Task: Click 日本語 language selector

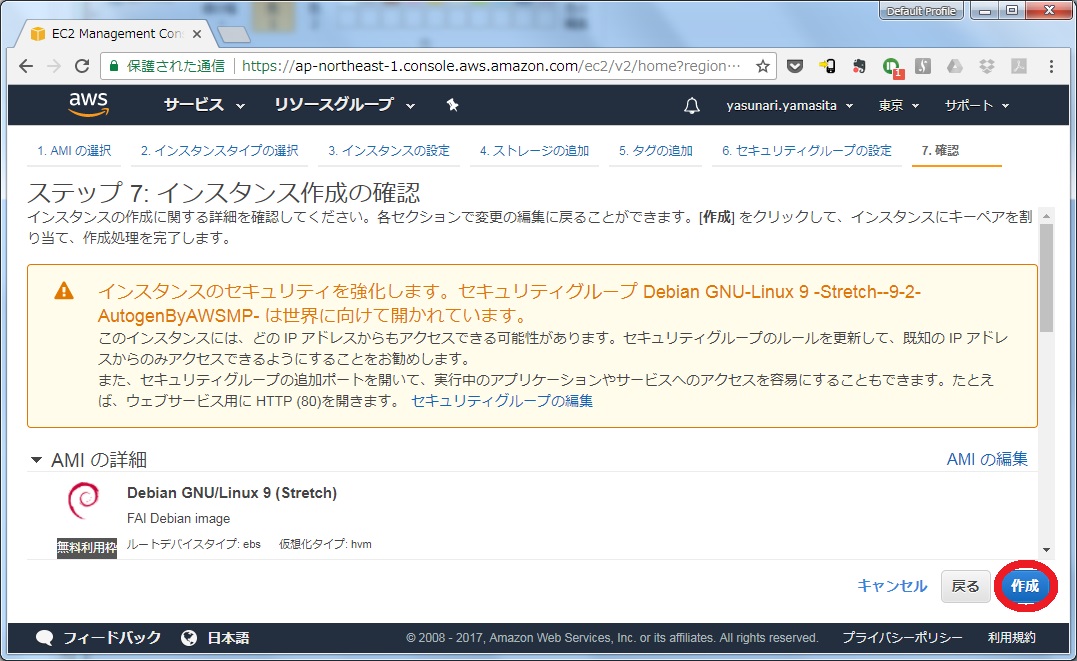Action: tap(228, 638)
